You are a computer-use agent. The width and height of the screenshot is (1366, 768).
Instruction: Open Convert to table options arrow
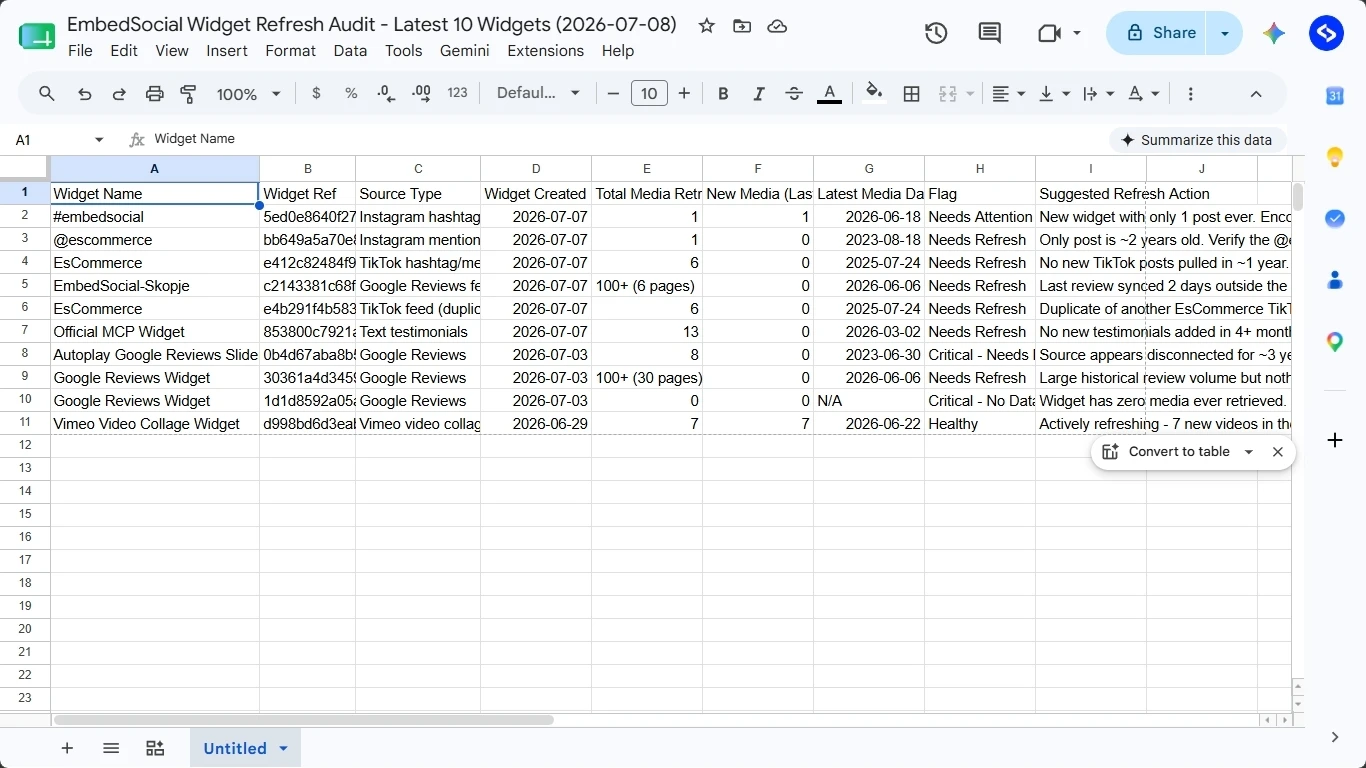point(1248,452)
